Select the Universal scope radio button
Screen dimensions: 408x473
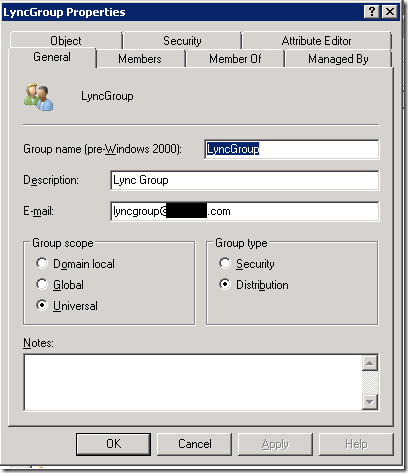click(x=42, y=305)
